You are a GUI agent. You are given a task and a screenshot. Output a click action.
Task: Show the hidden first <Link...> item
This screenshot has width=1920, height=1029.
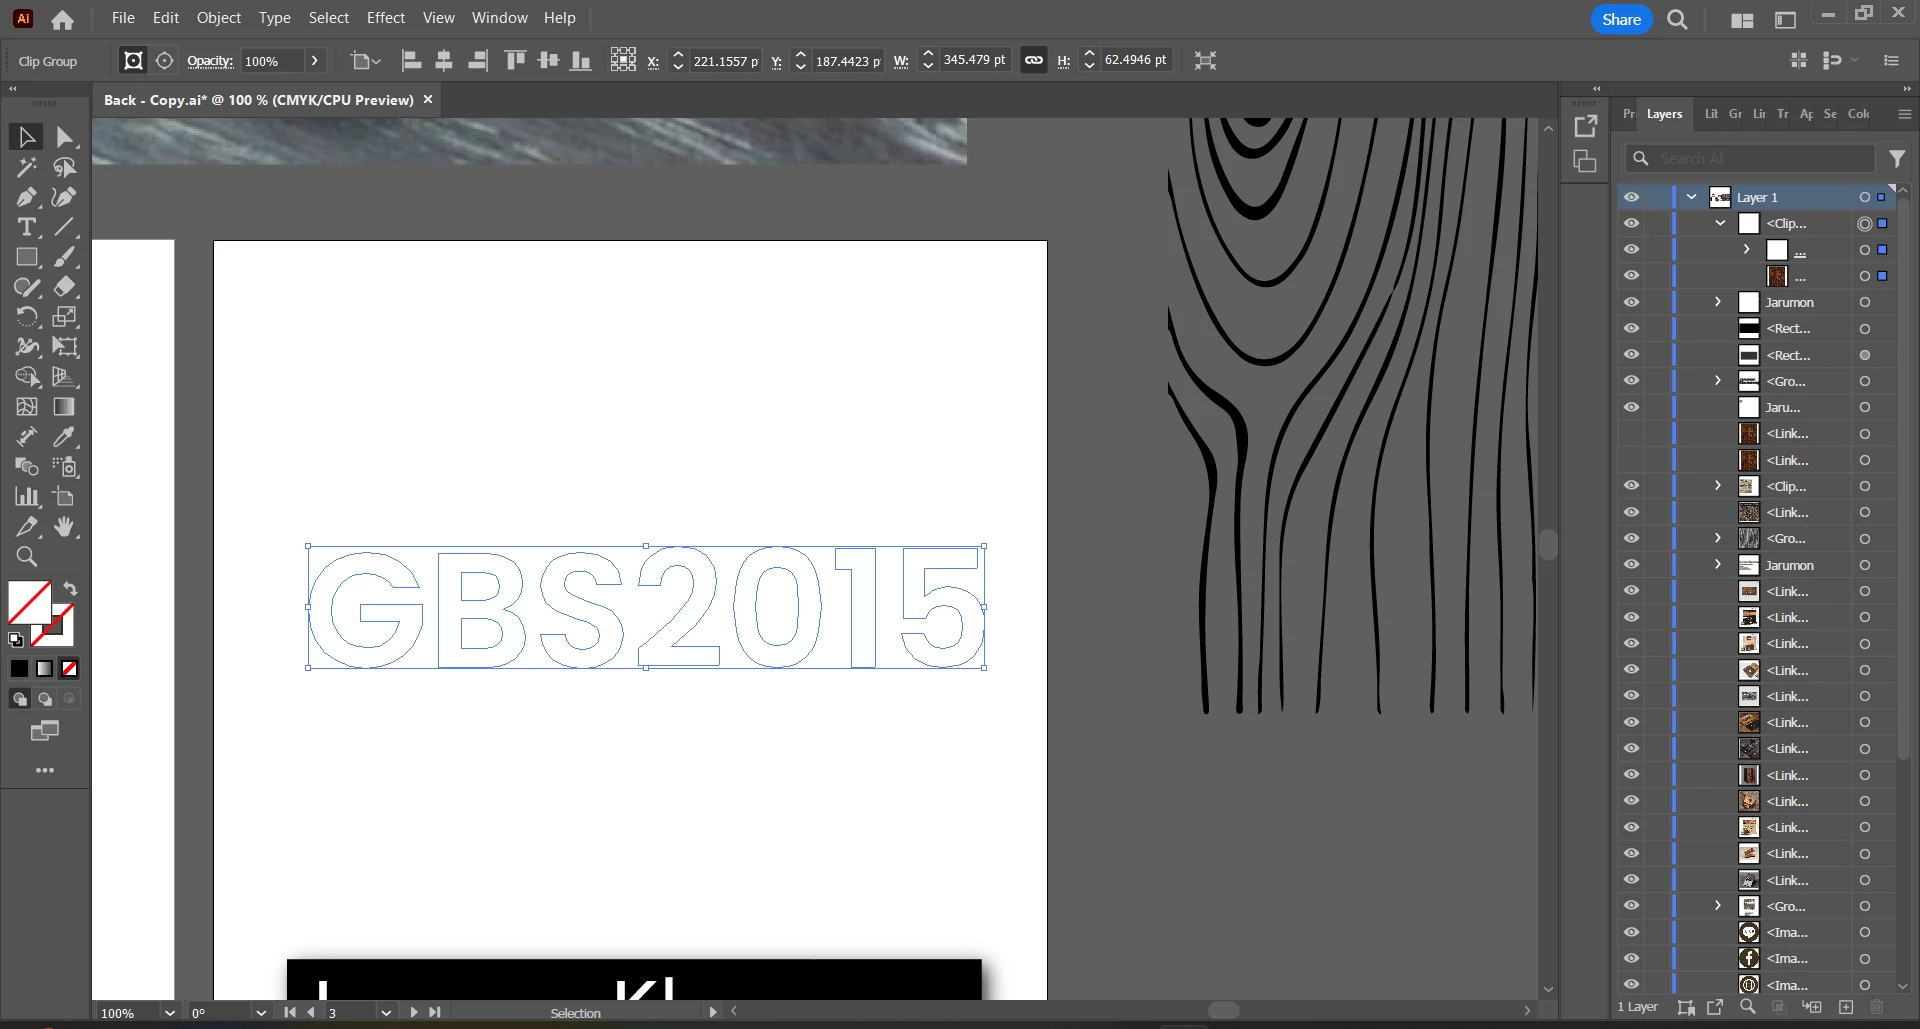pyautogui.click(x=1631, y=433)
